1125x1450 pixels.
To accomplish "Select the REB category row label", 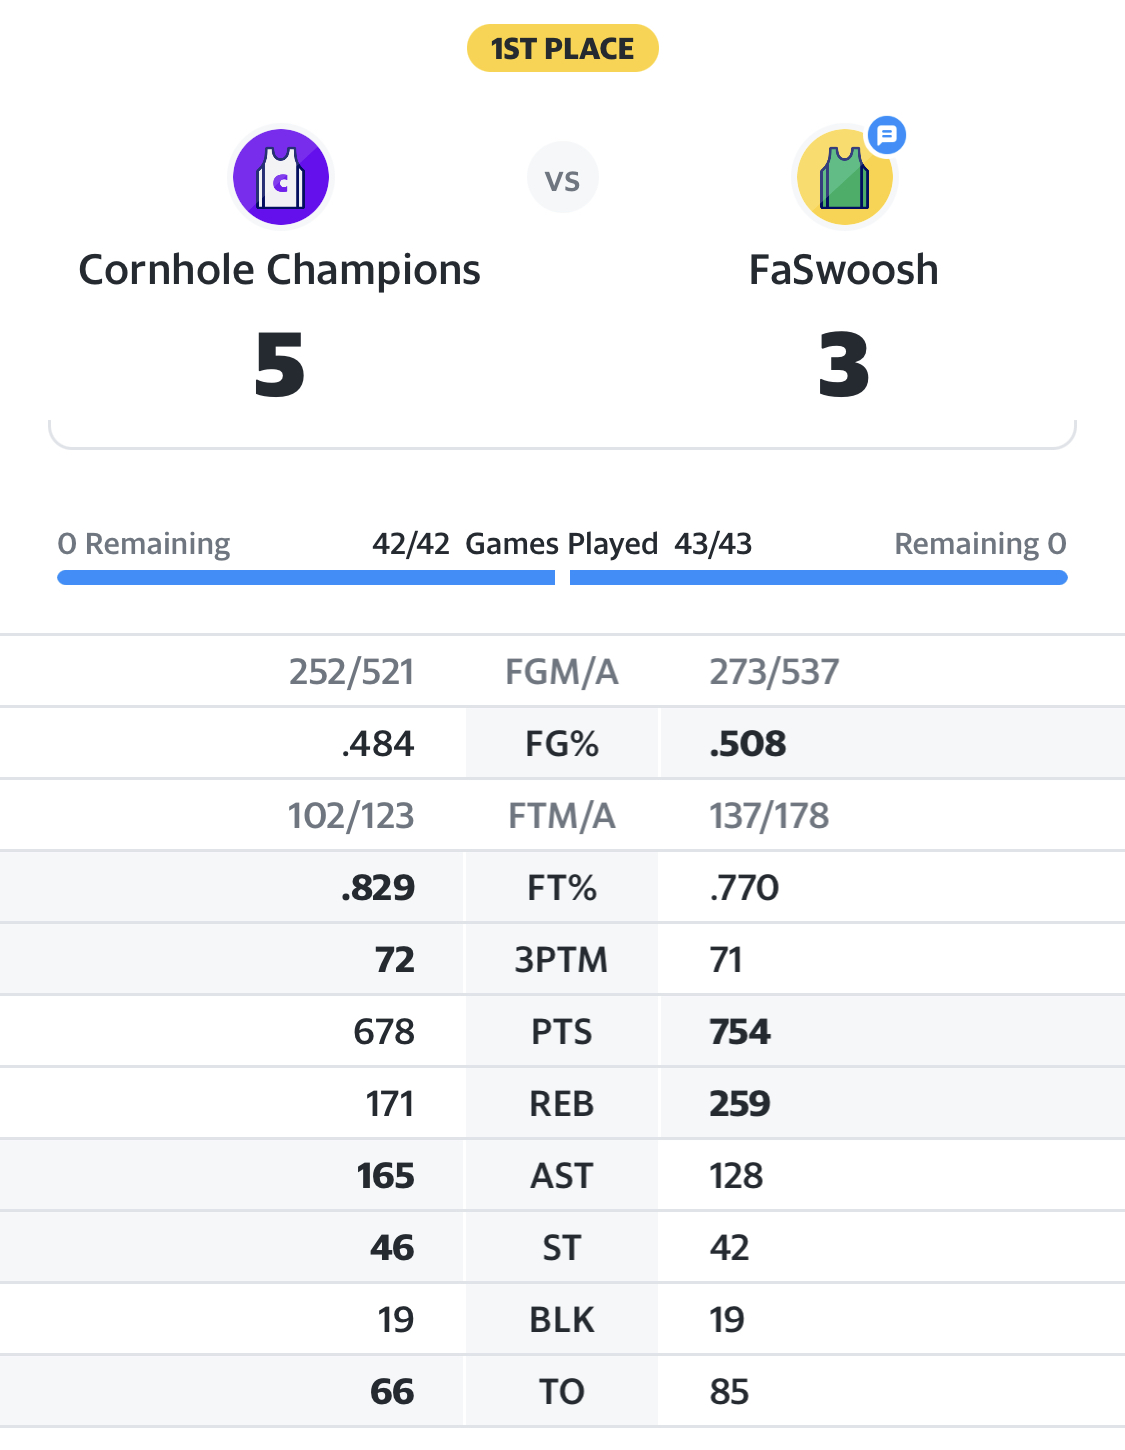I will 562,1104.
